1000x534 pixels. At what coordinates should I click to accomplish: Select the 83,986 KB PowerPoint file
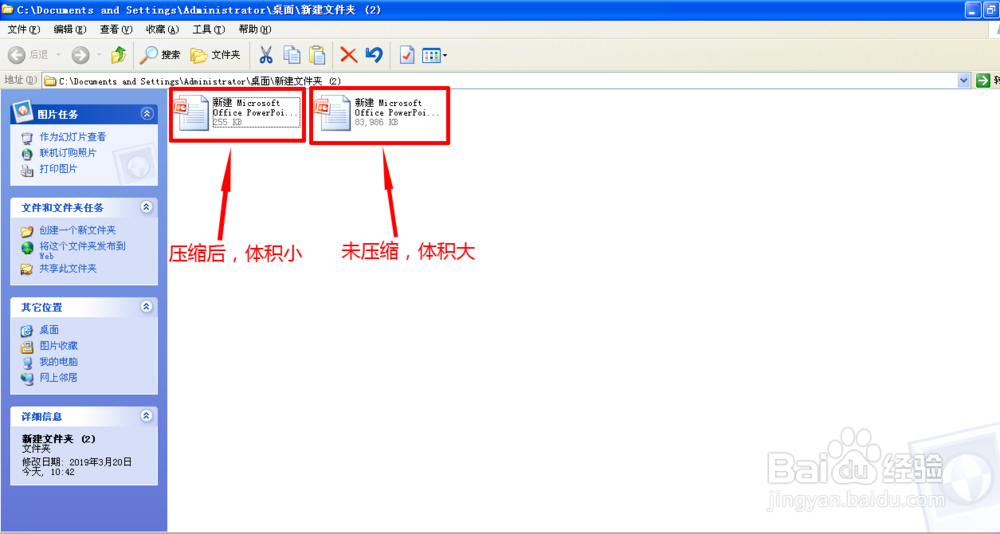[378, 113]
